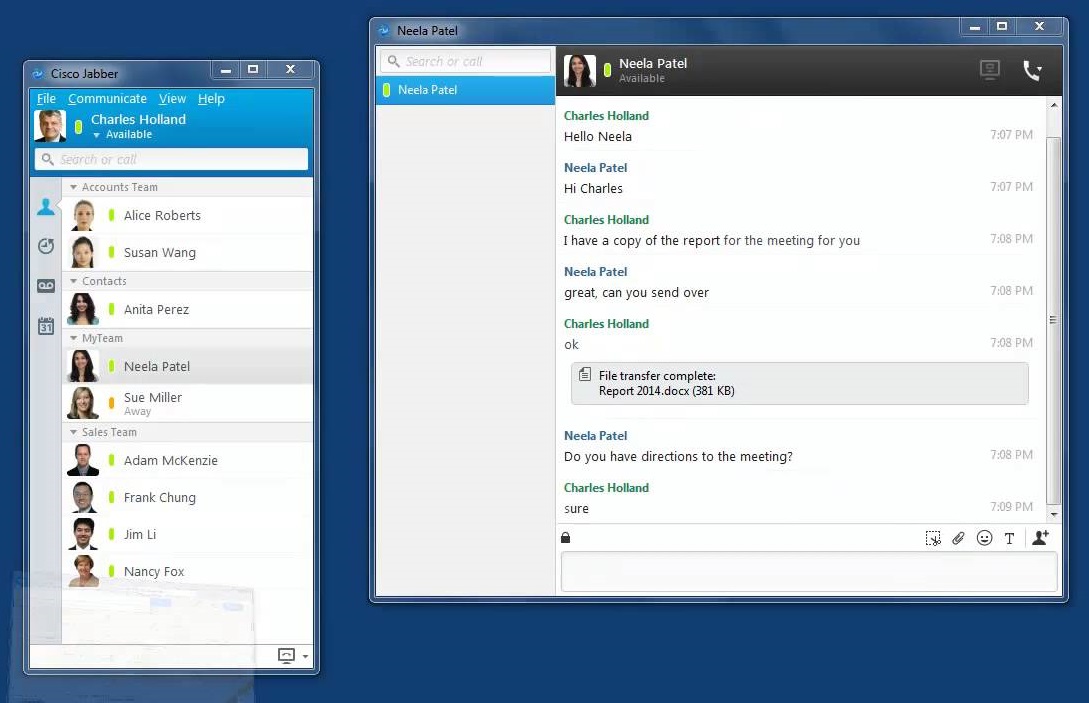This screenshot has height=703, width=1089.
Task: Select Neela Patel in MyTeam list
Action: 188,366
